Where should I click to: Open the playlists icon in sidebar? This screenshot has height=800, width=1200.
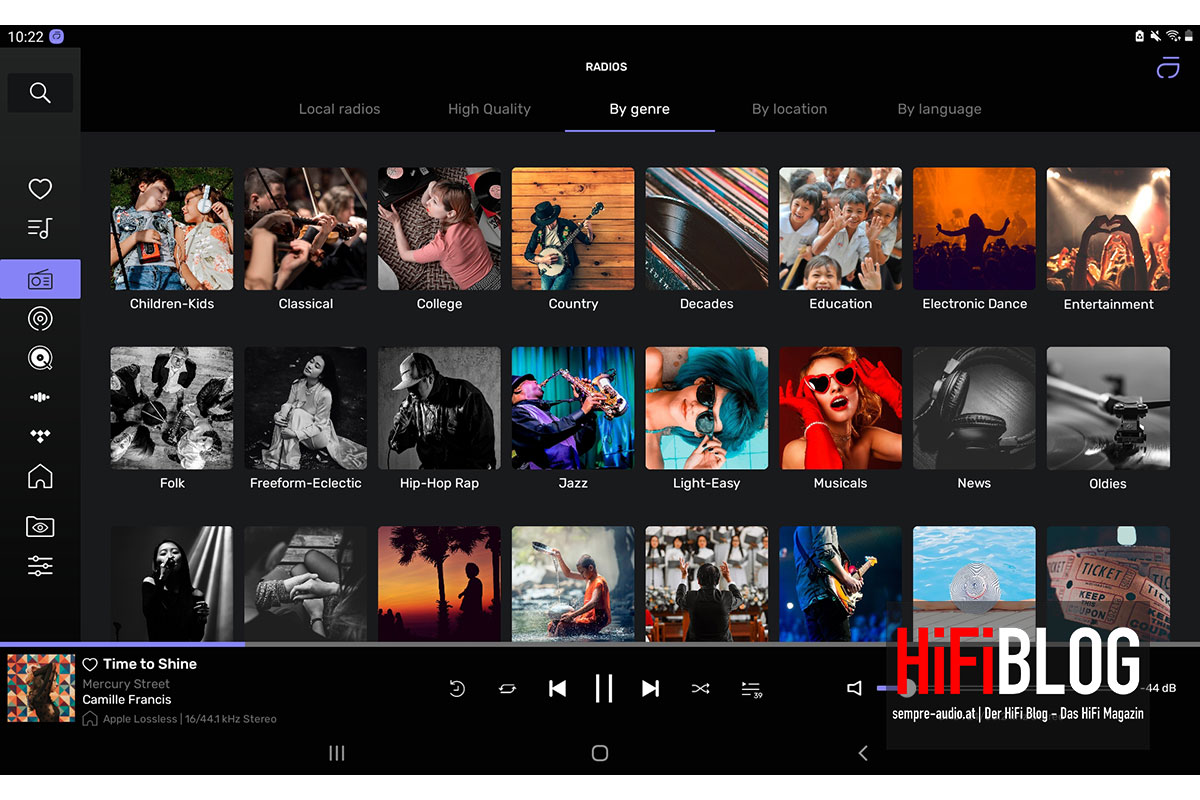click(x=40, y=228)
